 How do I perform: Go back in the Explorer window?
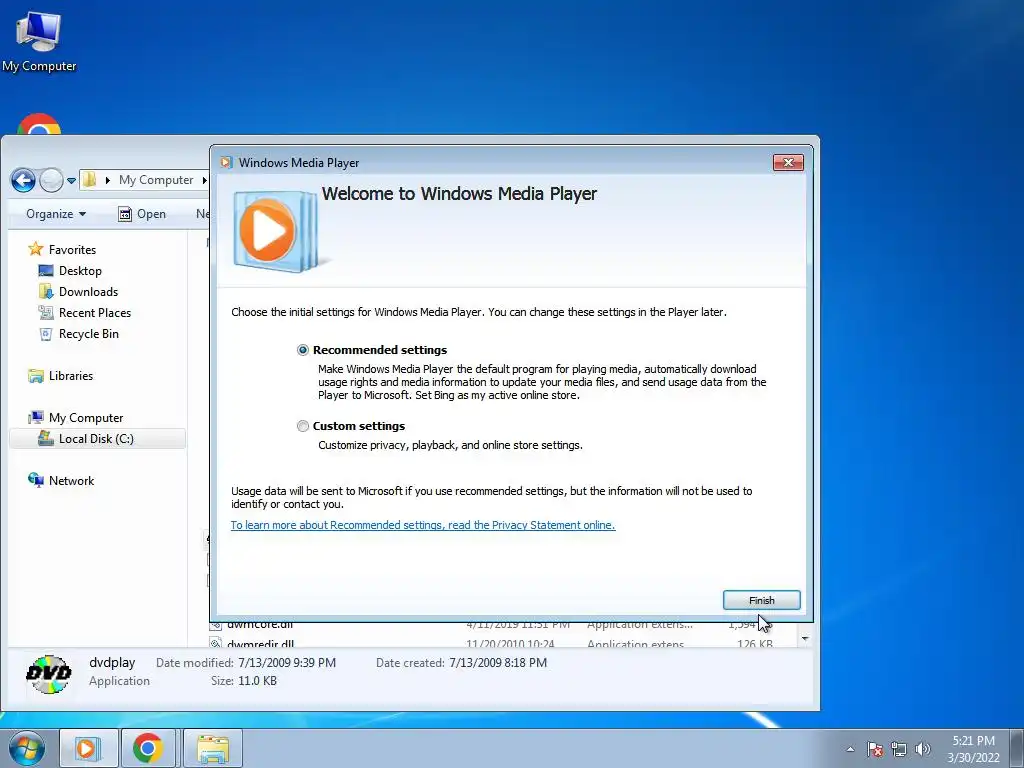23,180
